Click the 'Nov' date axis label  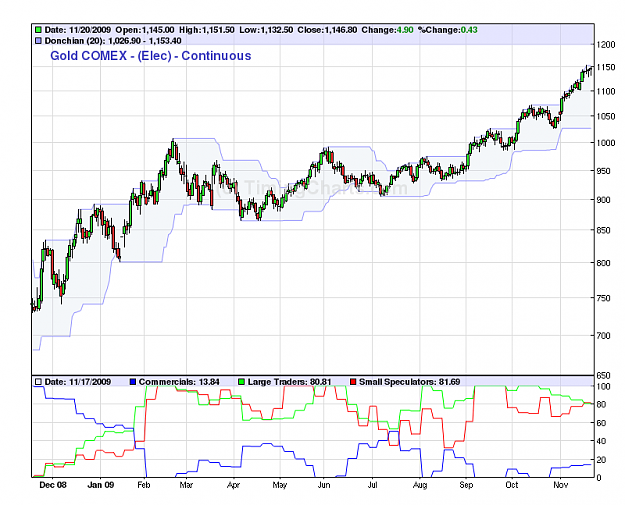coord(560,485)
